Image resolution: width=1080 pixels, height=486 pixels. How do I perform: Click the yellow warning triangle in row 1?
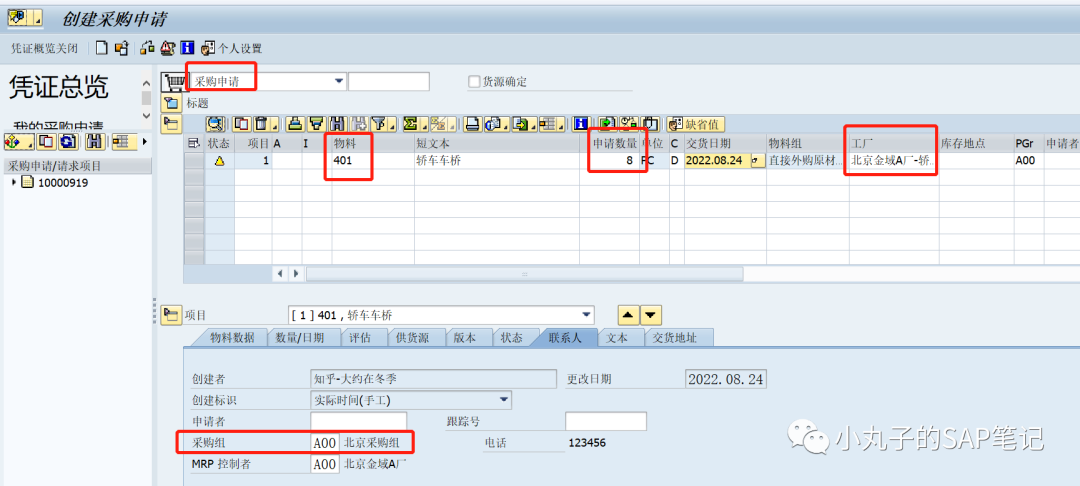(219, 160)
